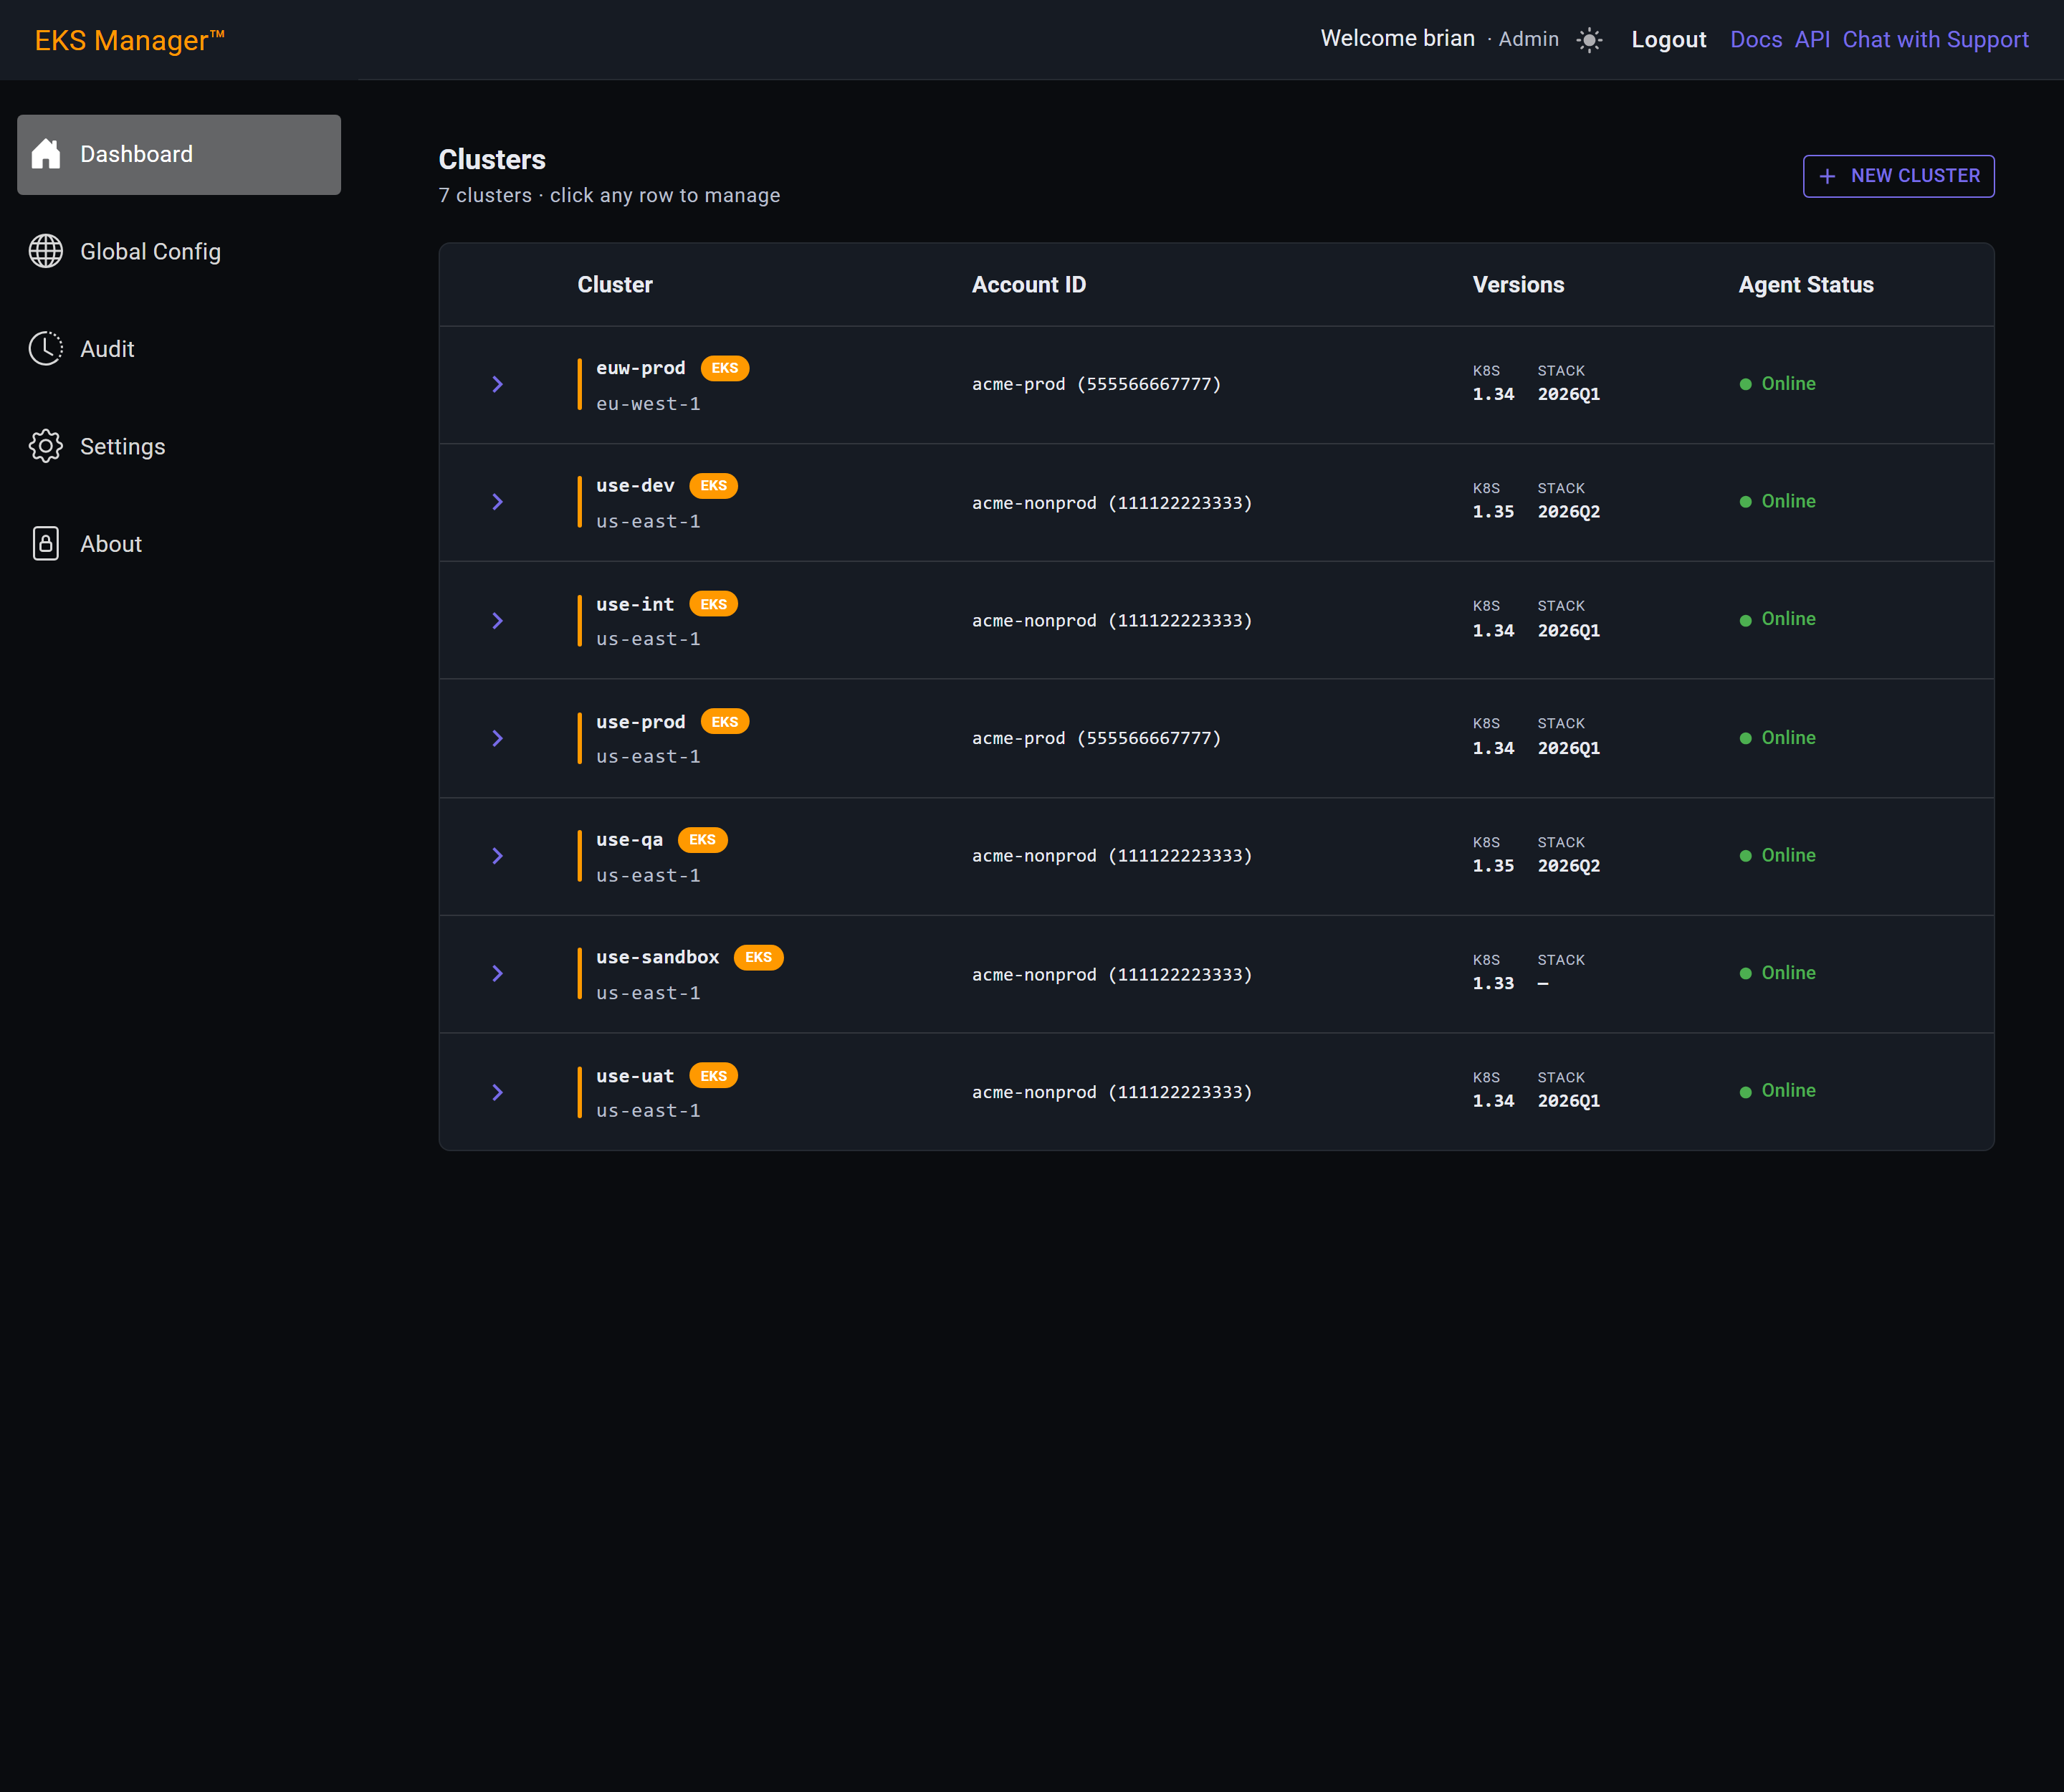
Task: Open the API link
Action: point(1812,40)
